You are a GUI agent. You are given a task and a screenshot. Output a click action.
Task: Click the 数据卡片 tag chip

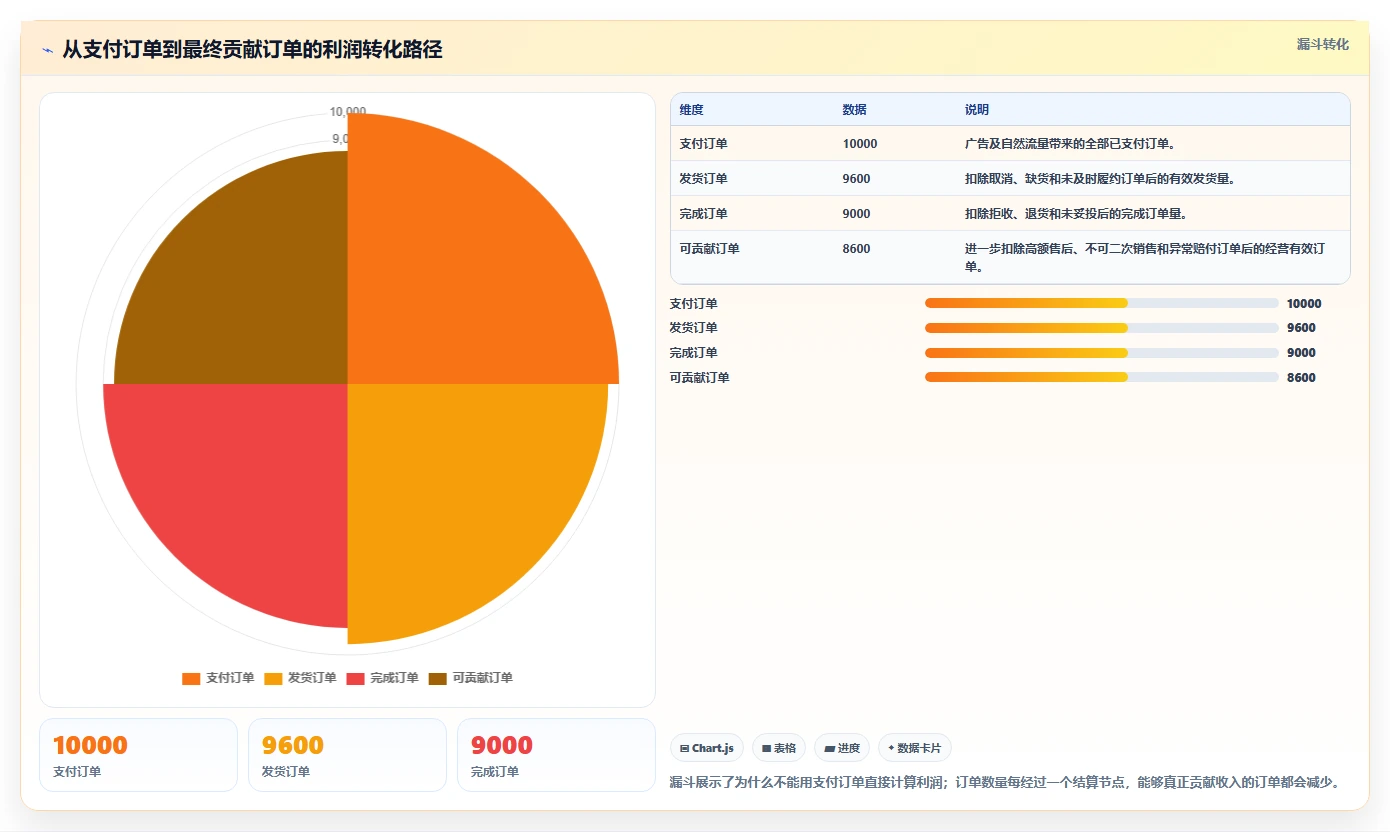[914, 748]
